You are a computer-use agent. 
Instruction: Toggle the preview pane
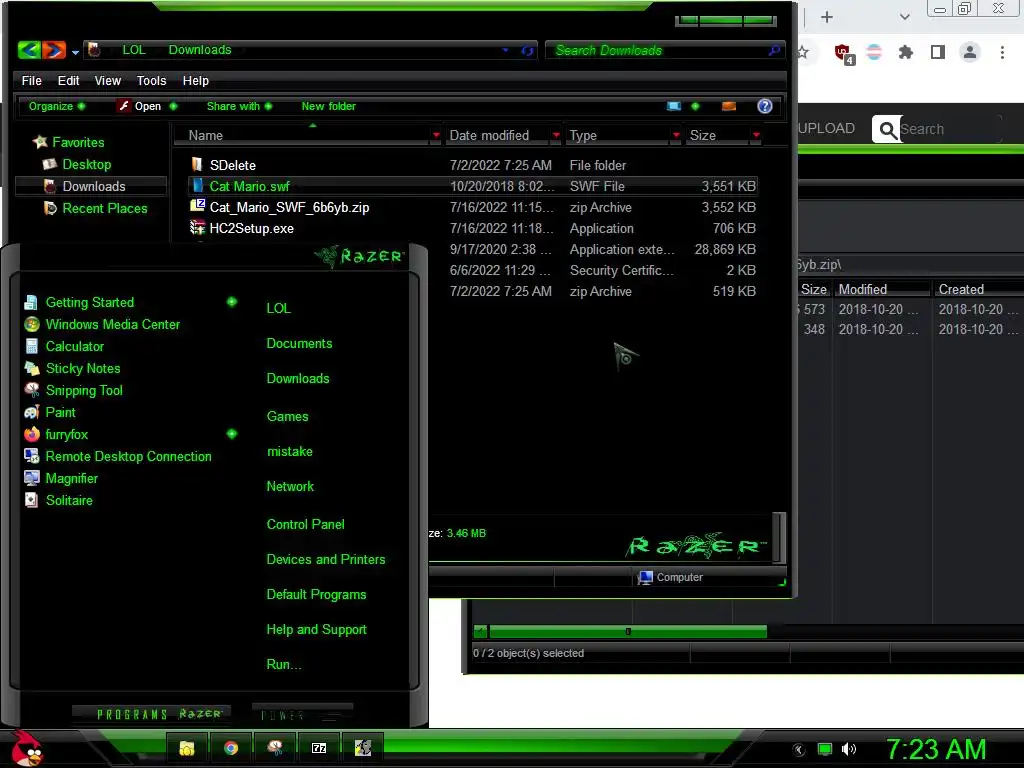coord(729,106)
